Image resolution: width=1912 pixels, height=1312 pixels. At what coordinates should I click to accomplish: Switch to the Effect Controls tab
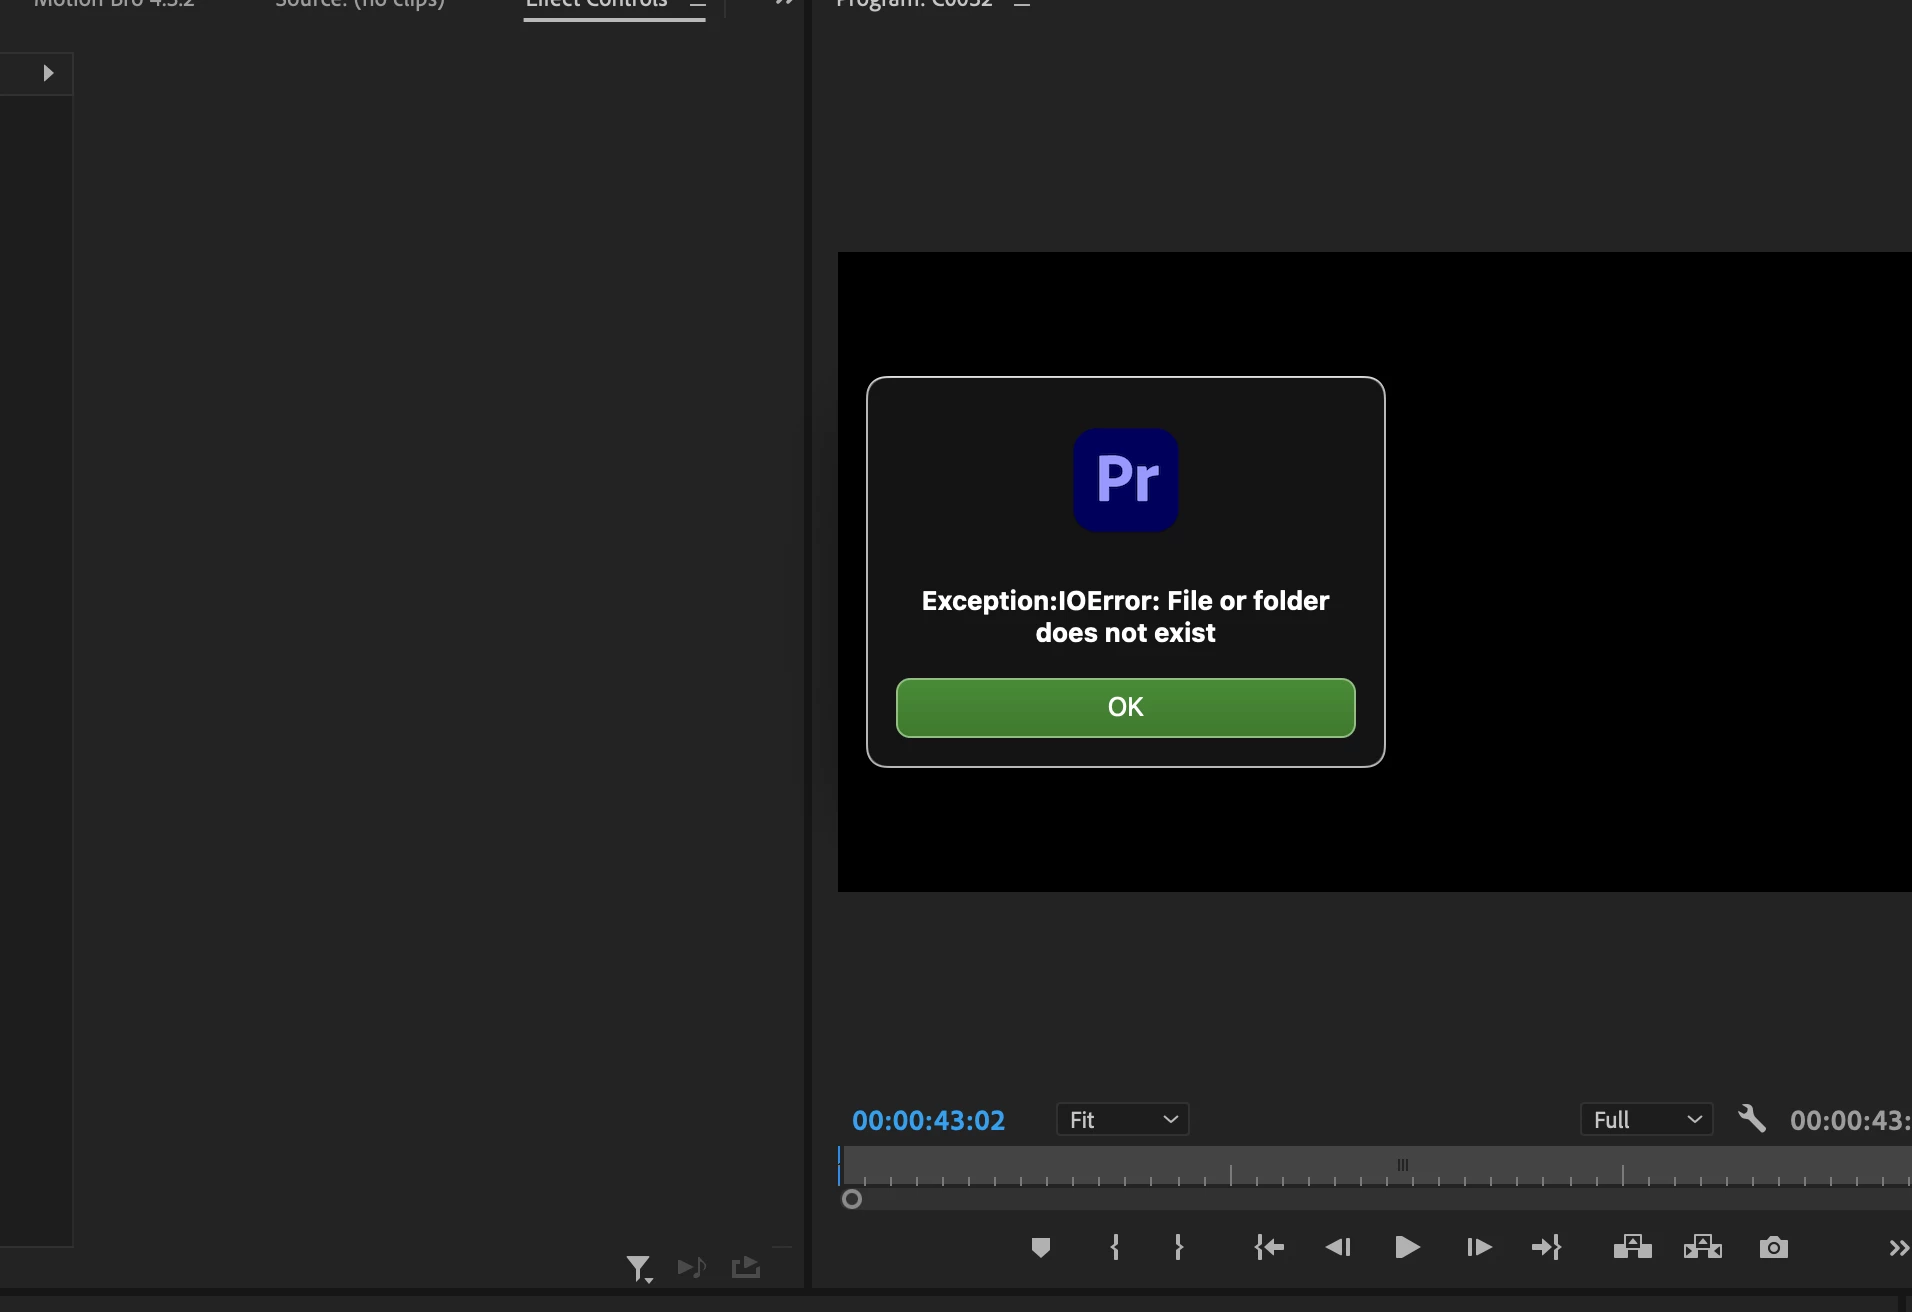(596, 4)
